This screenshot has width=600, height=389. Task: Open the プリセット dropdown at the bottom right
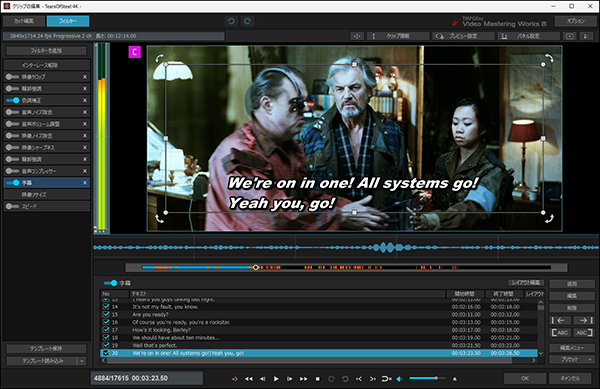(x=572, y=360)
